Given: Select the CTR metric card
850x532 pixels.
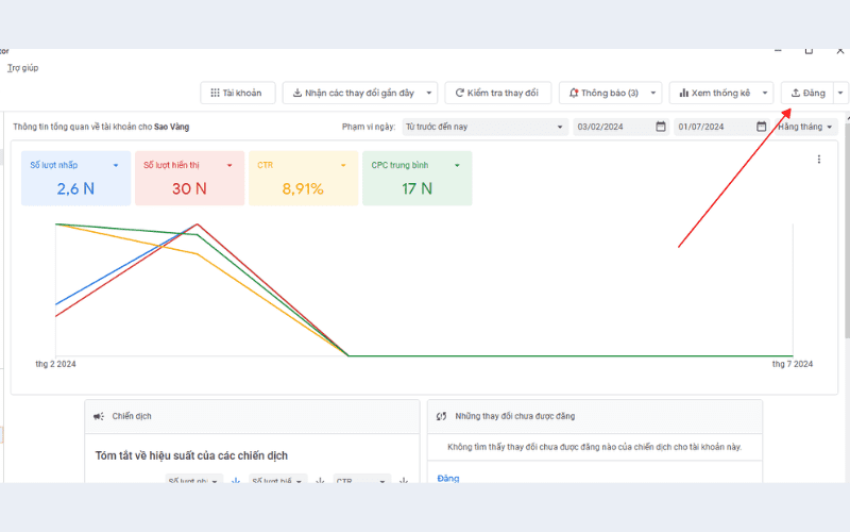Looking at the screenshot, I should (303, 178).
